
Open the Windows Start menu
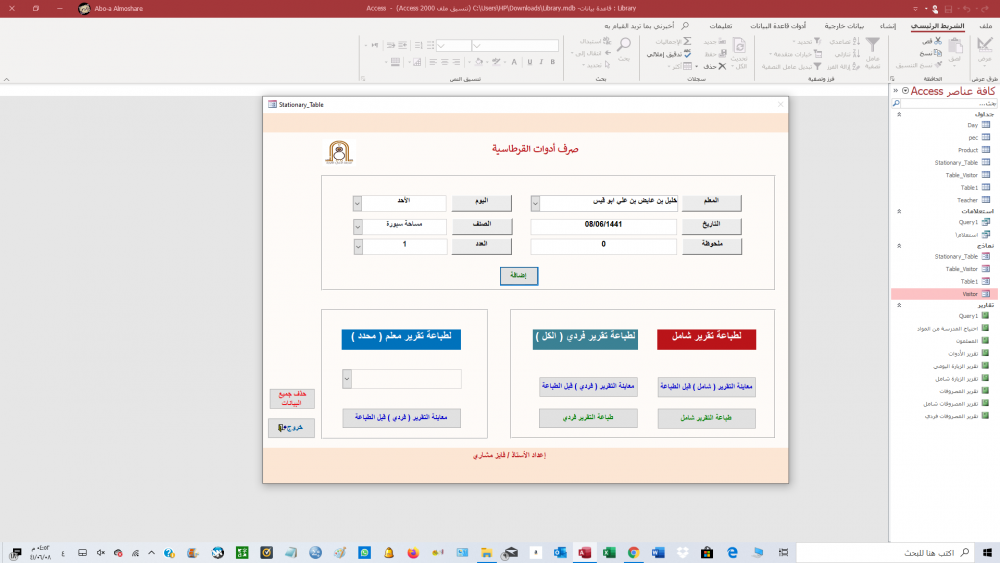click(987, 553)
